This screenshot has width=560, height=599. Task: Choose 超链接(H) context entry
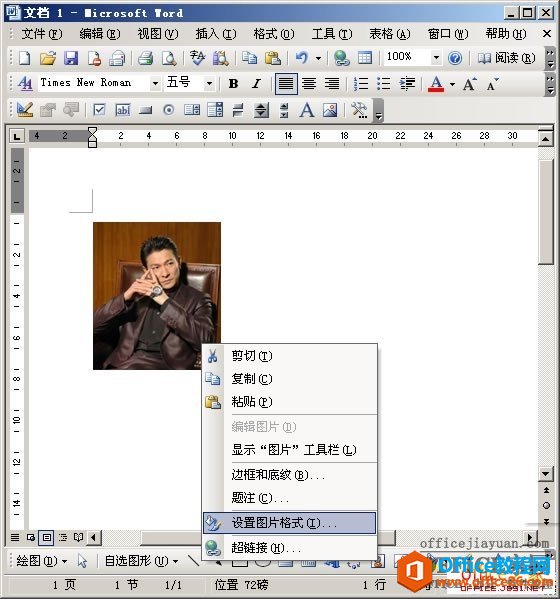click(289, 548)
